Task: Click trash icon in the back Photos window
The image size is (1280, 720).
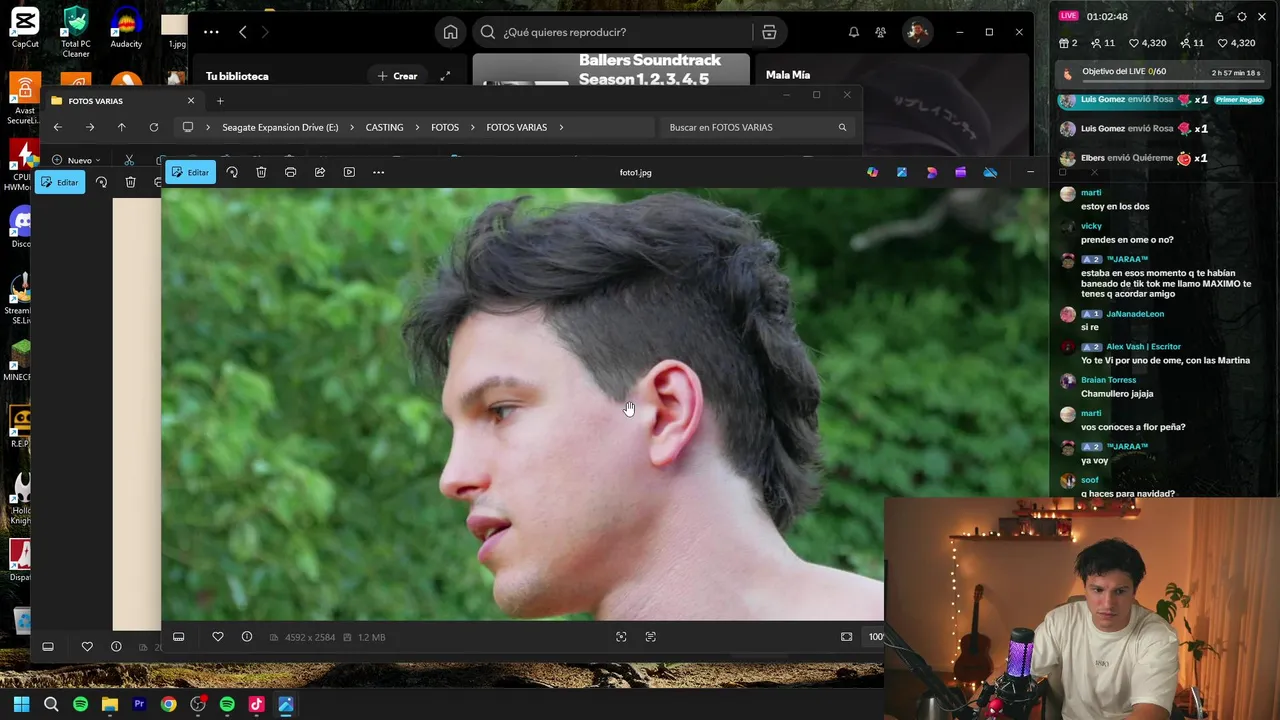Action: pyautogui.click(x=130, y=182)
